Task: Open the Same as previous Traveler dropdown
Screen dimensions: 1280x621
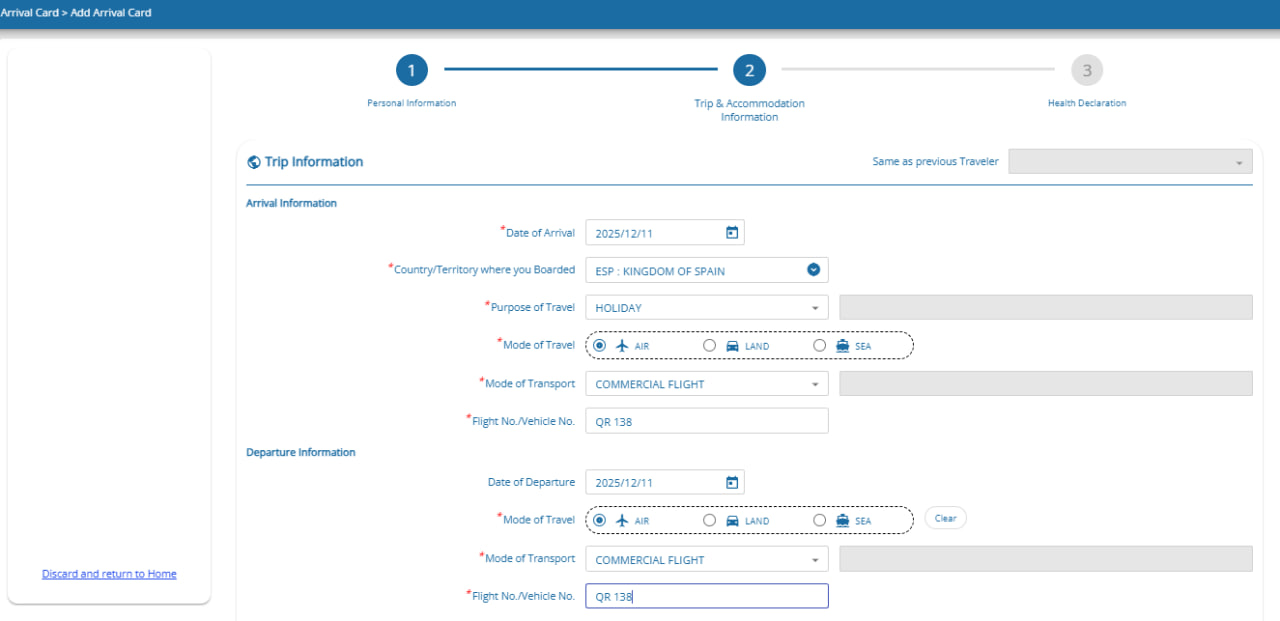Action: point(1129,162)
